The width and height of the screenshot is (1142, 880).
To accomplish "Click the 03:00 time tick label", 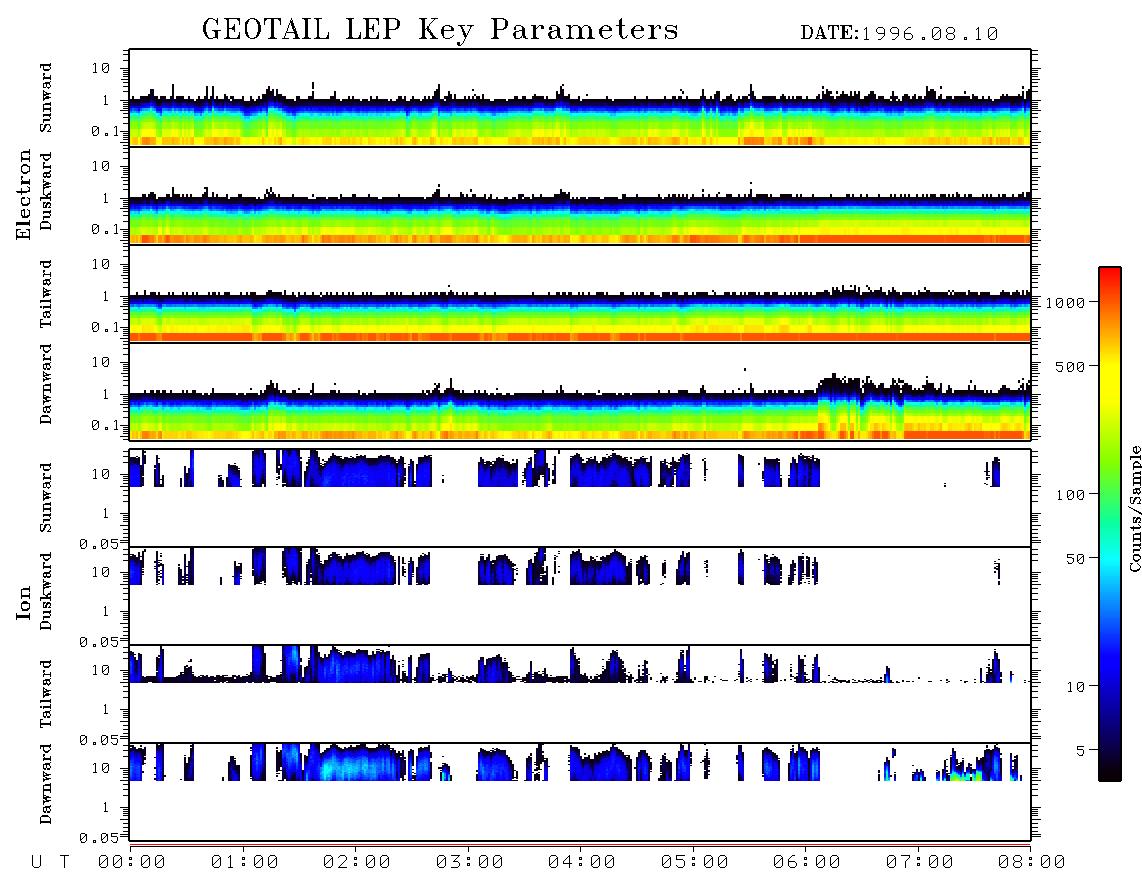I will click(x=470, y=863).
